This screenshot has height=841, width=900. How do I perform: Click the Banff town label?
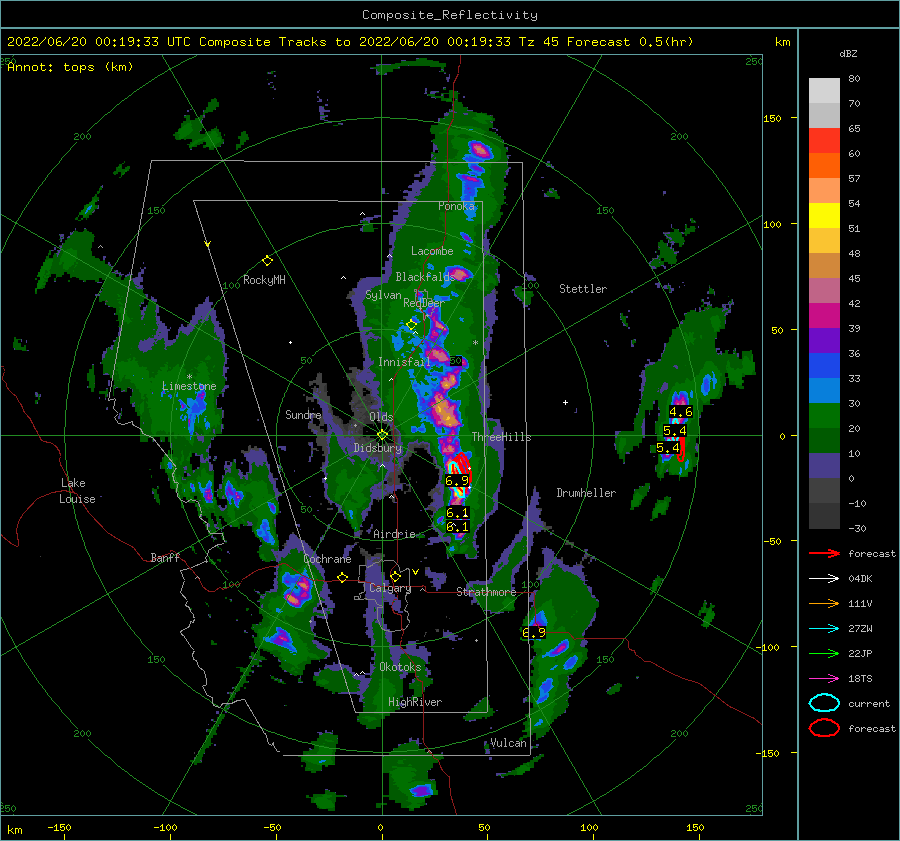(x=165, y=557)
